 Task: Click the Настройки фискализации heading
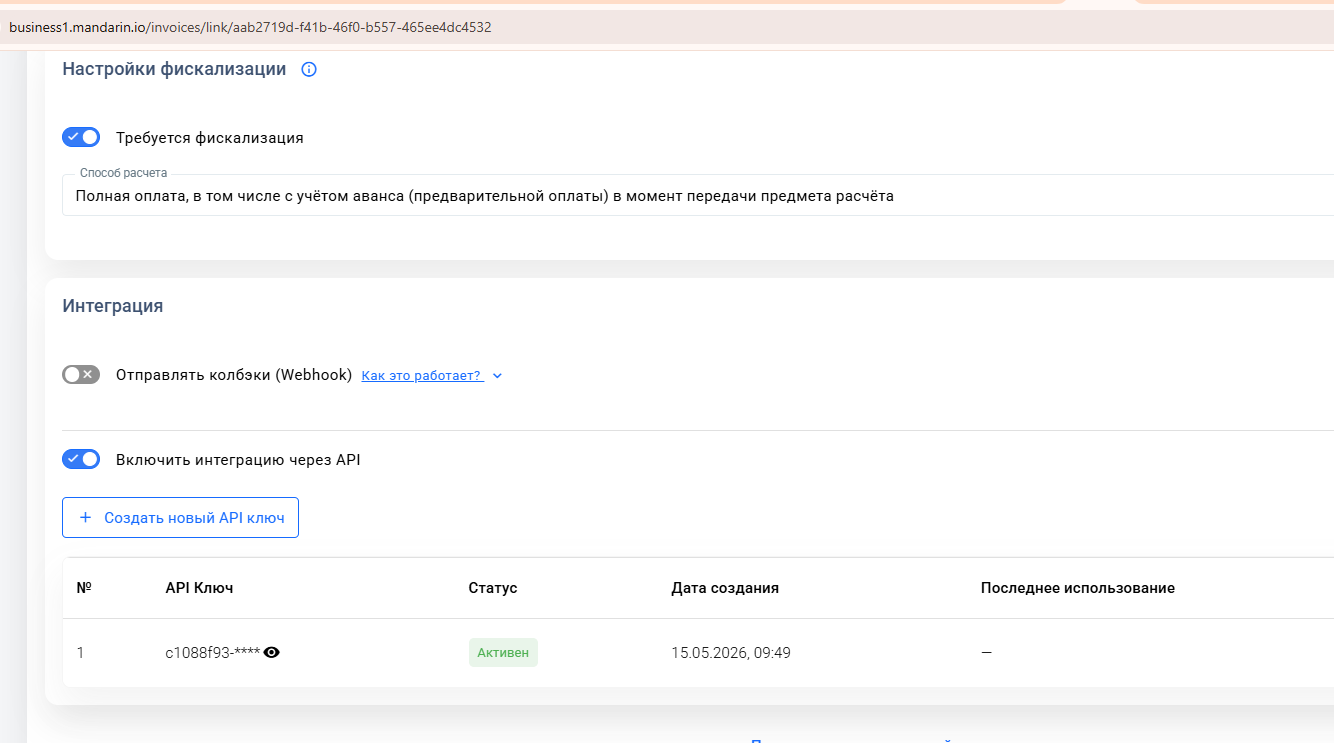pos(174,69)
